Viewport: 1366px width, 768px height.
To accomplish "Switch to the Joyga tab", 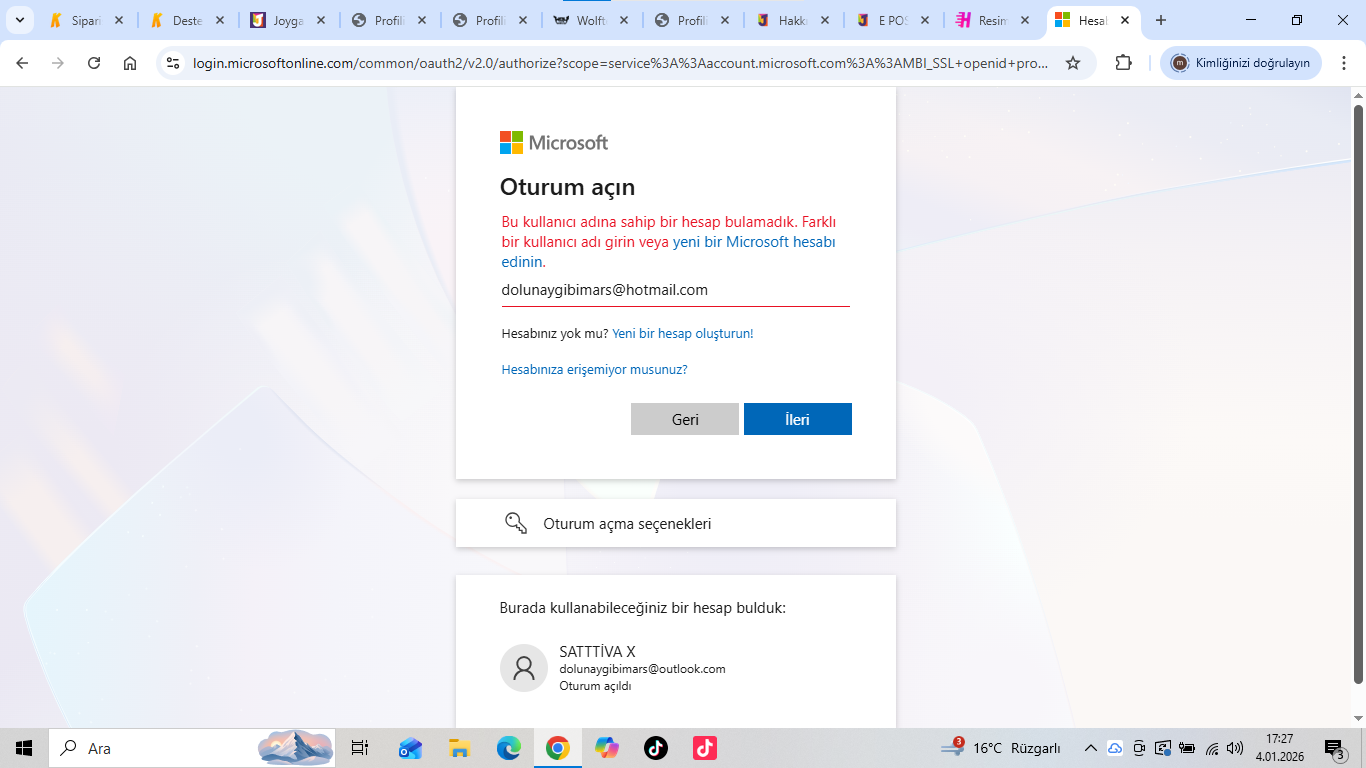I will pyautogui.click(x=287, y=20).
